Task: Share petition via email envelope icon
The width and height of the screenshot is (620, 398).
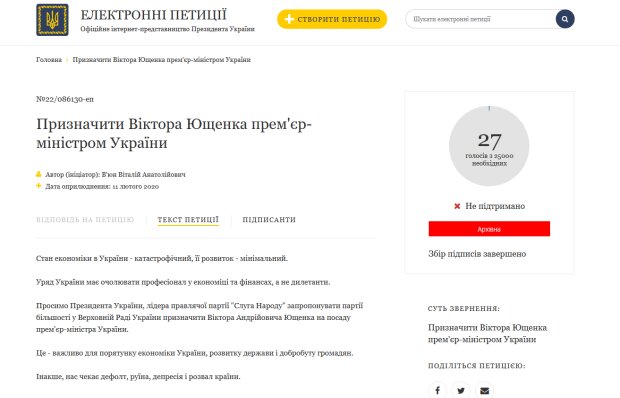Action: pyautogui.click(x=484, y=390)
